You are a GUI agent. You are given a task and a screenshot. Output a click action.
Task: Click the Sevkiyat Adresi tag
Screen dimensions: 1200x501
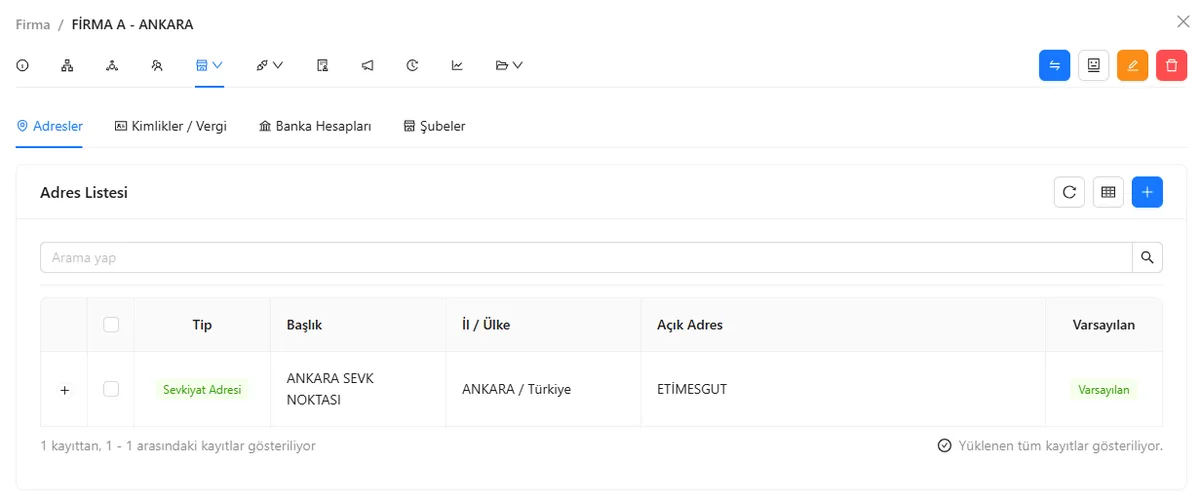pyautogui.click(x=202, y=390)
